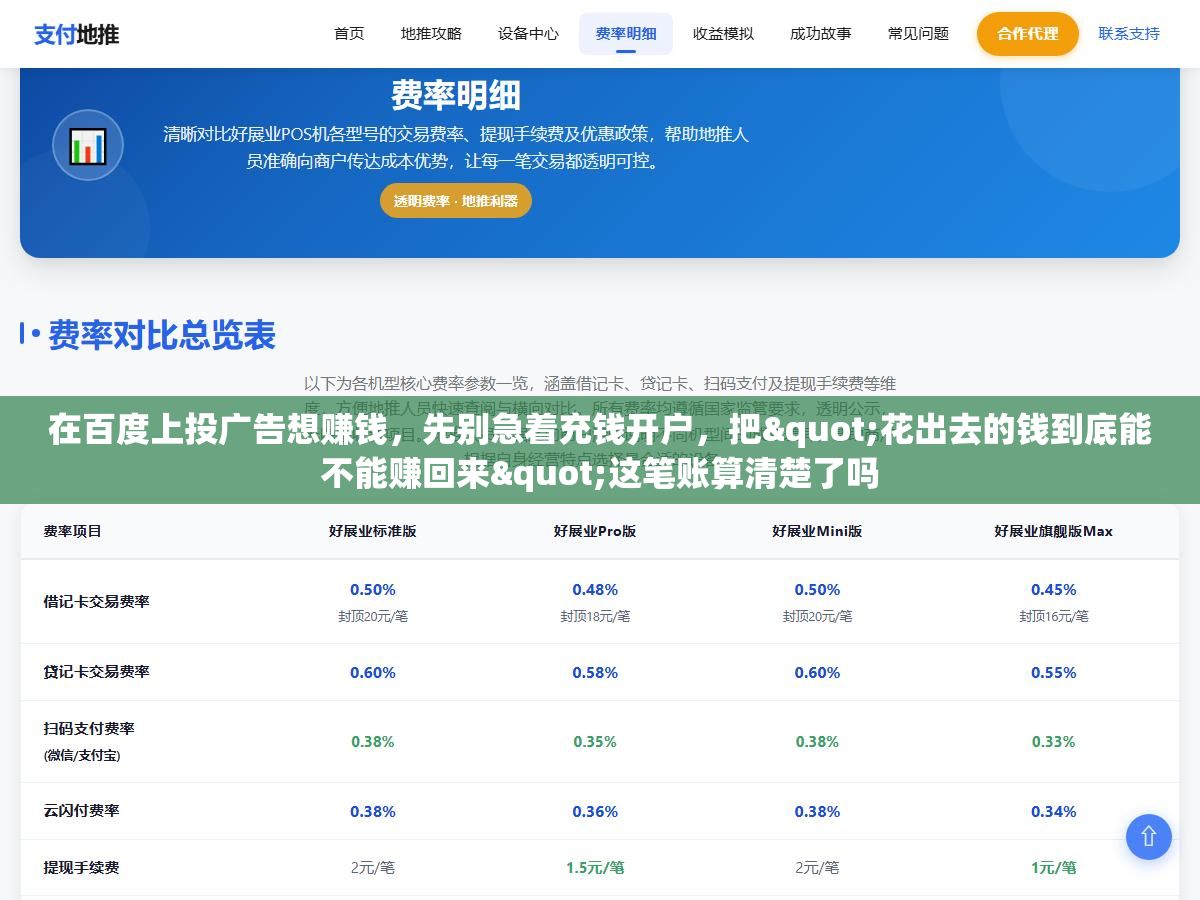Click the 0.58% credit card rate
Viewport: 1200px width, 900px height.
coord(595,673)
